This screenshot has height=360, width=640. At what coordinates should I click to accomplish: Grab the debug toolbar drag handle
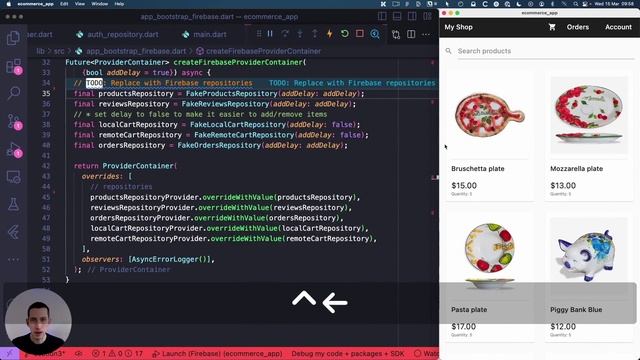259,34
